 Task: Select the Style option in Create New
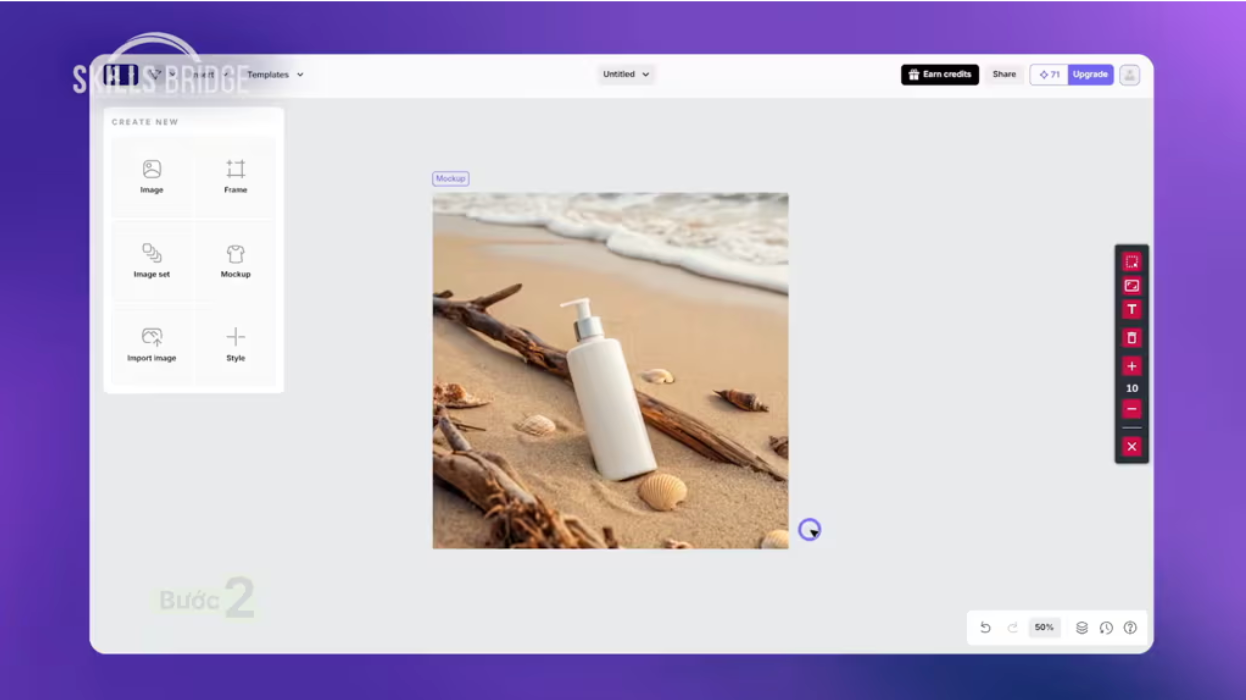tap(236, 344)
